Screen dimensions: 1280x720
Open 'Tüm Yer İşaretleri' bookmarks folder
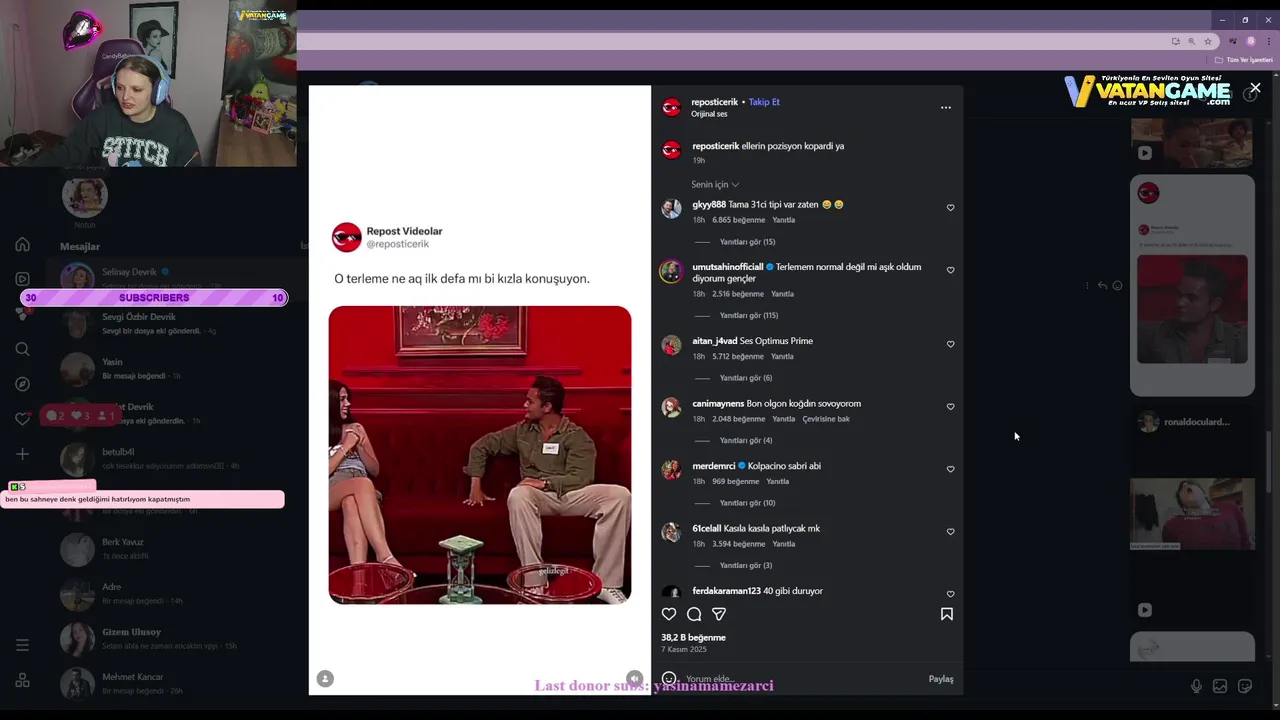tap(1245, 60)
